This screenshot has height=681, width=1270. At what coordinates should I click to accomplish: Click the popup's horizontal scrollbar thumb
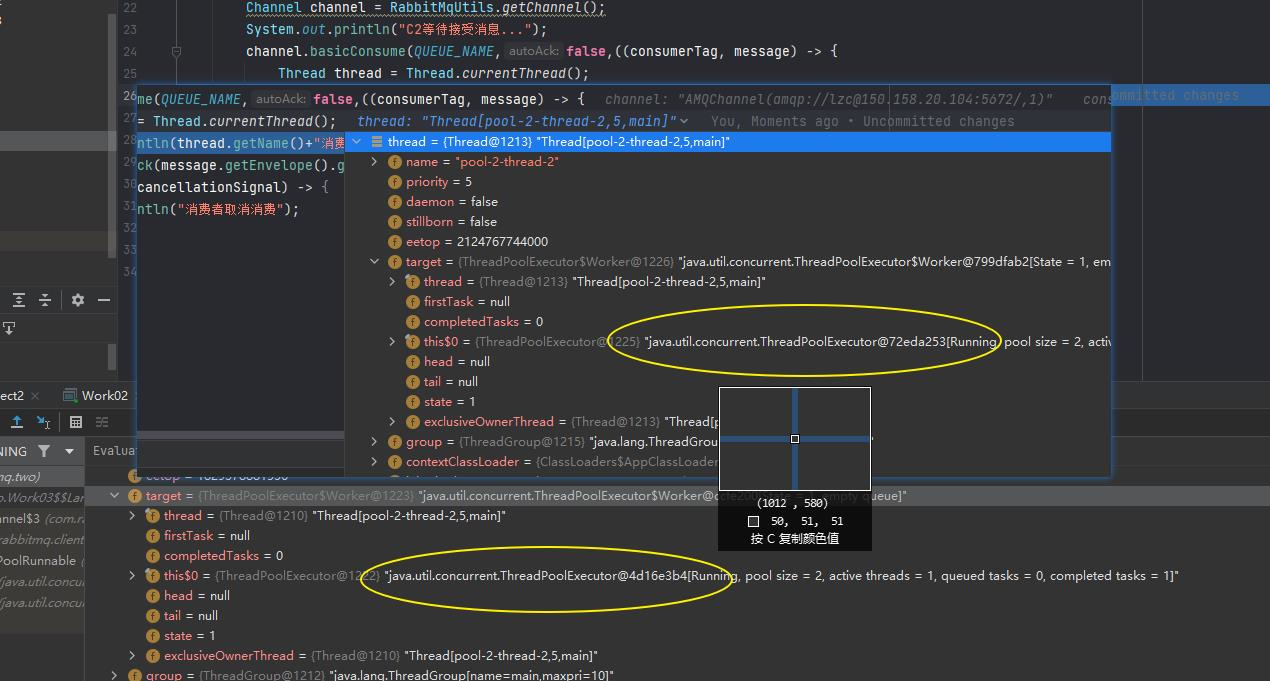coord(240,436)
